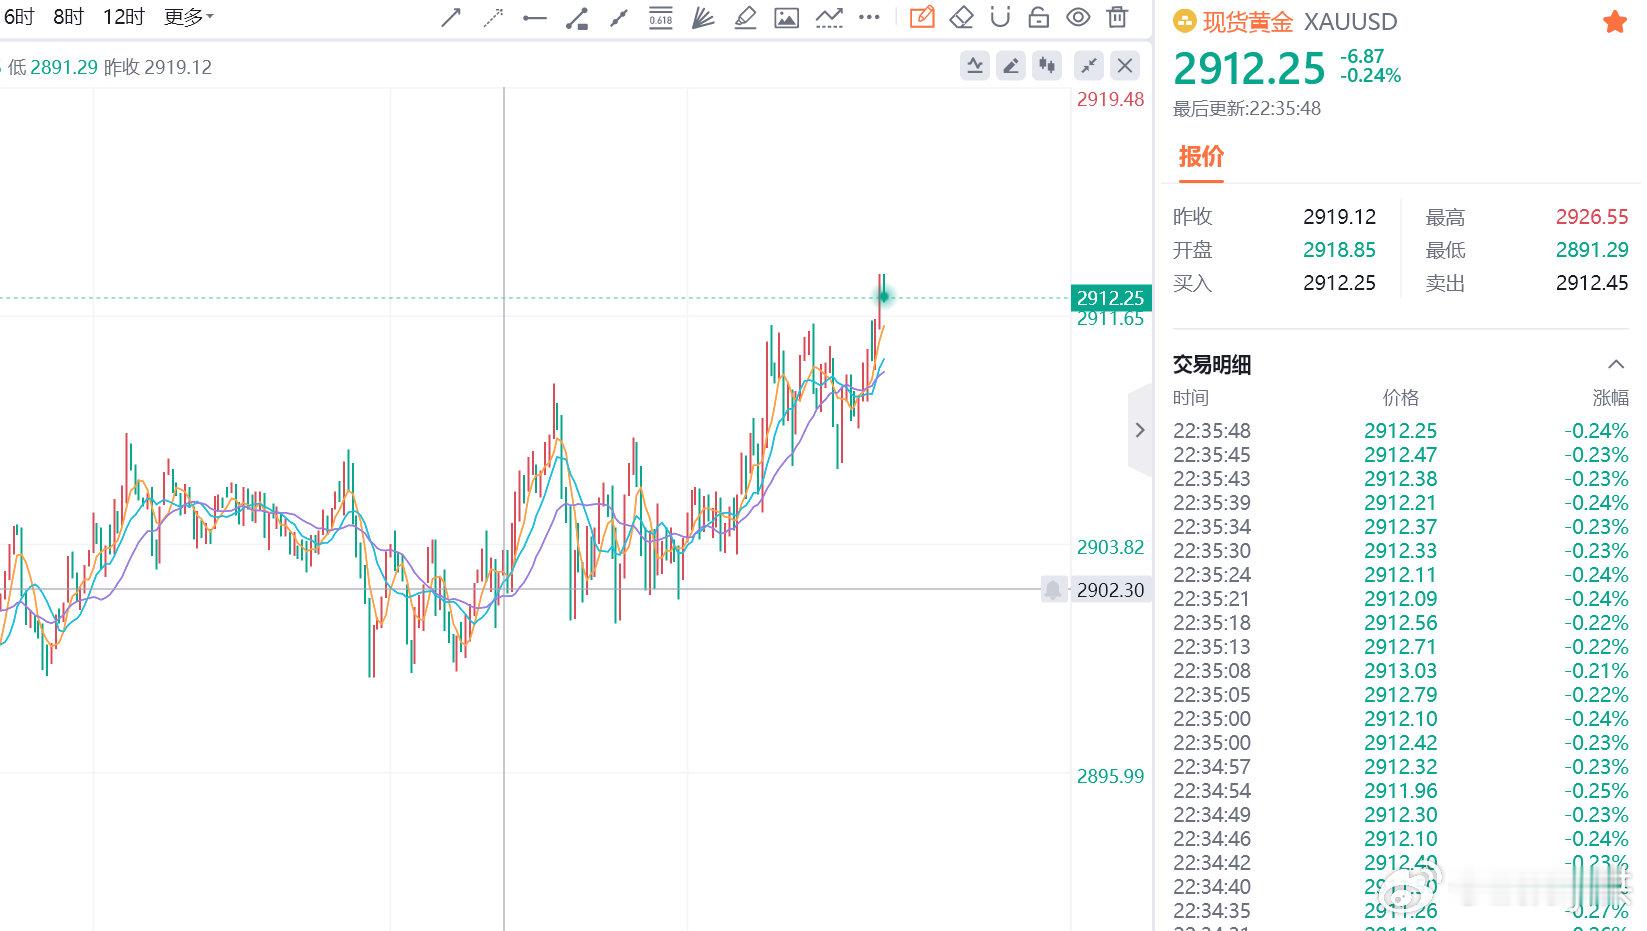Toggle the favorite star for XAUUSD
The width and height of the screenshot is (1647, 931).
click(x=1615, y=22)
